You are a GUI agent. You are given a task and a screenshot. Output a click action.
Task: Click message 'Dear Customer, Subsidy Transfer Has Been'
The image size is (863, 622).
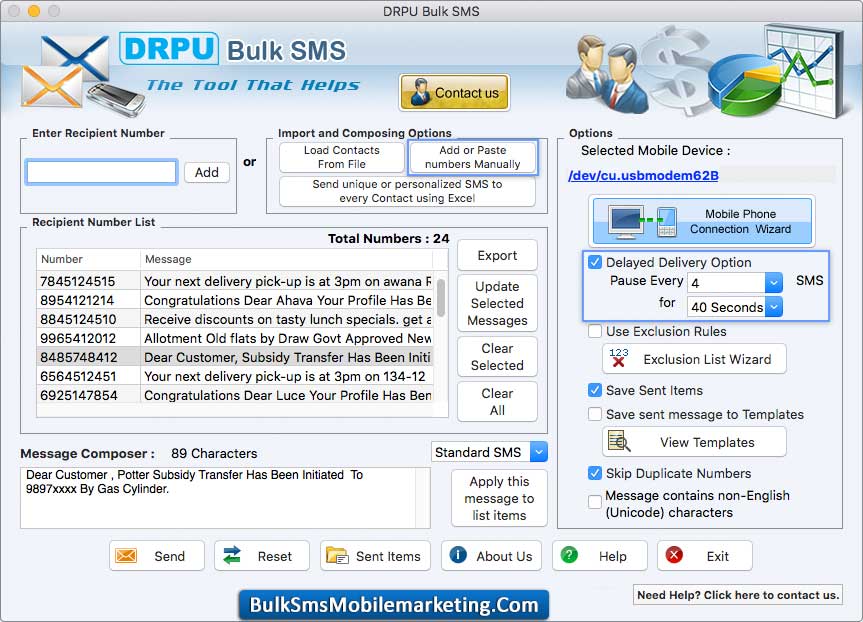tap(287, 357)
